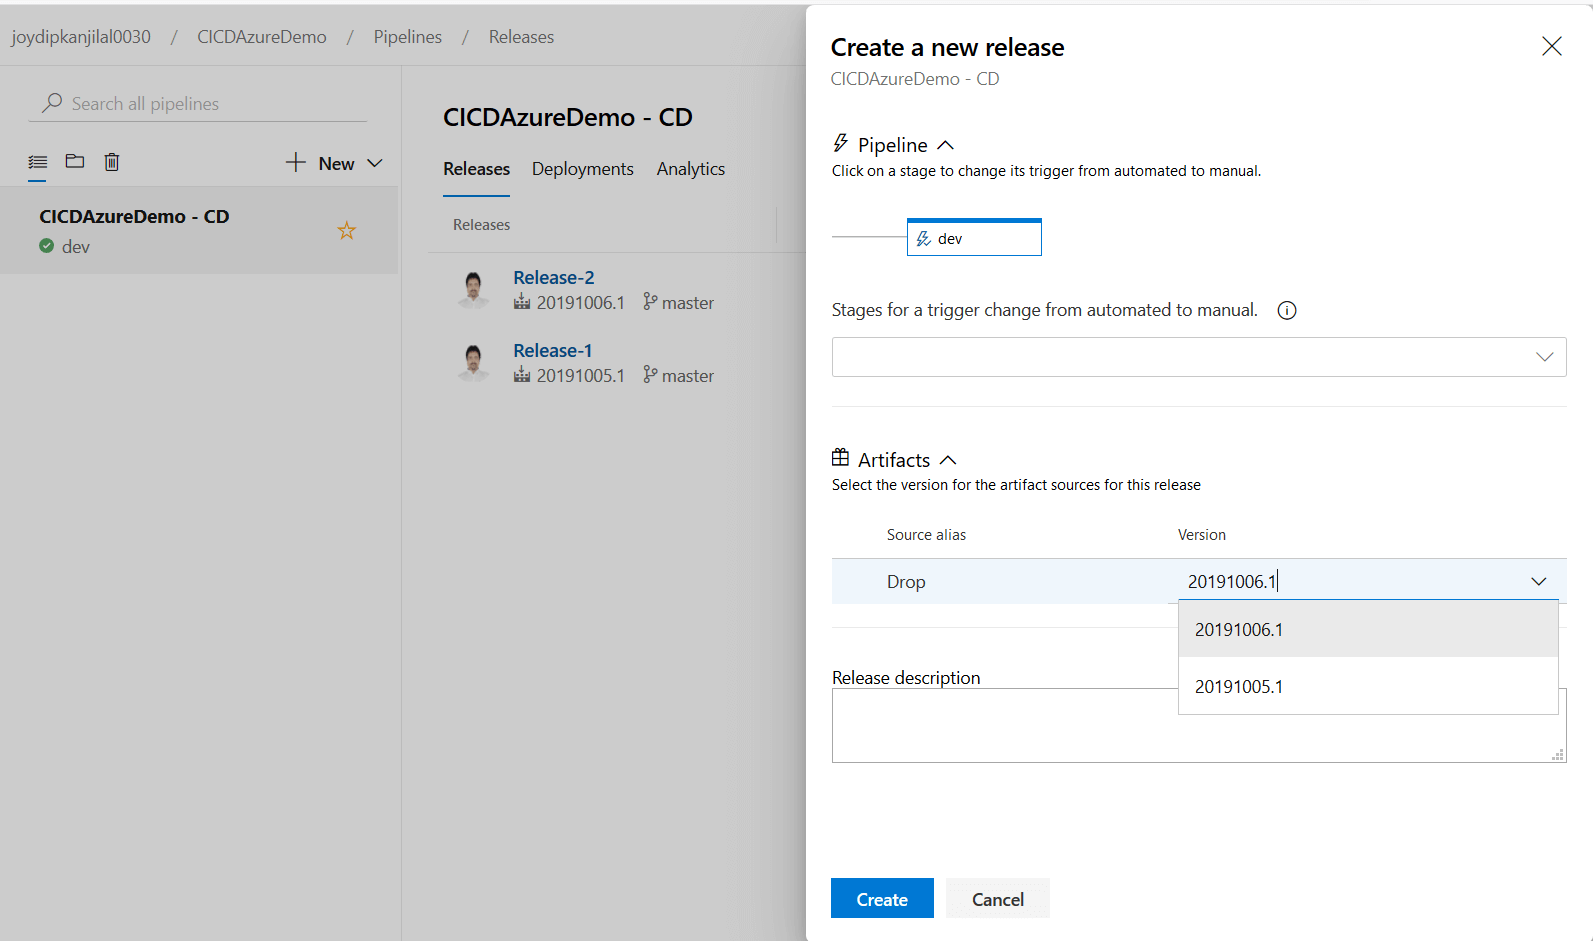
Task: Click the trash bin icon
Action: [112, 162]
